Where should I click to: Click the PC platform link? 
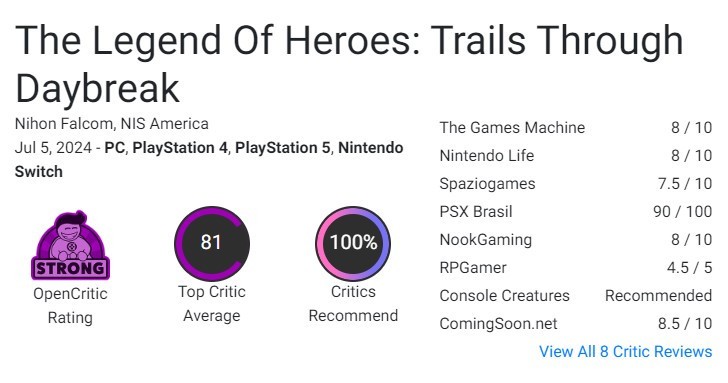pyautogui.click(x=115, y=148)
